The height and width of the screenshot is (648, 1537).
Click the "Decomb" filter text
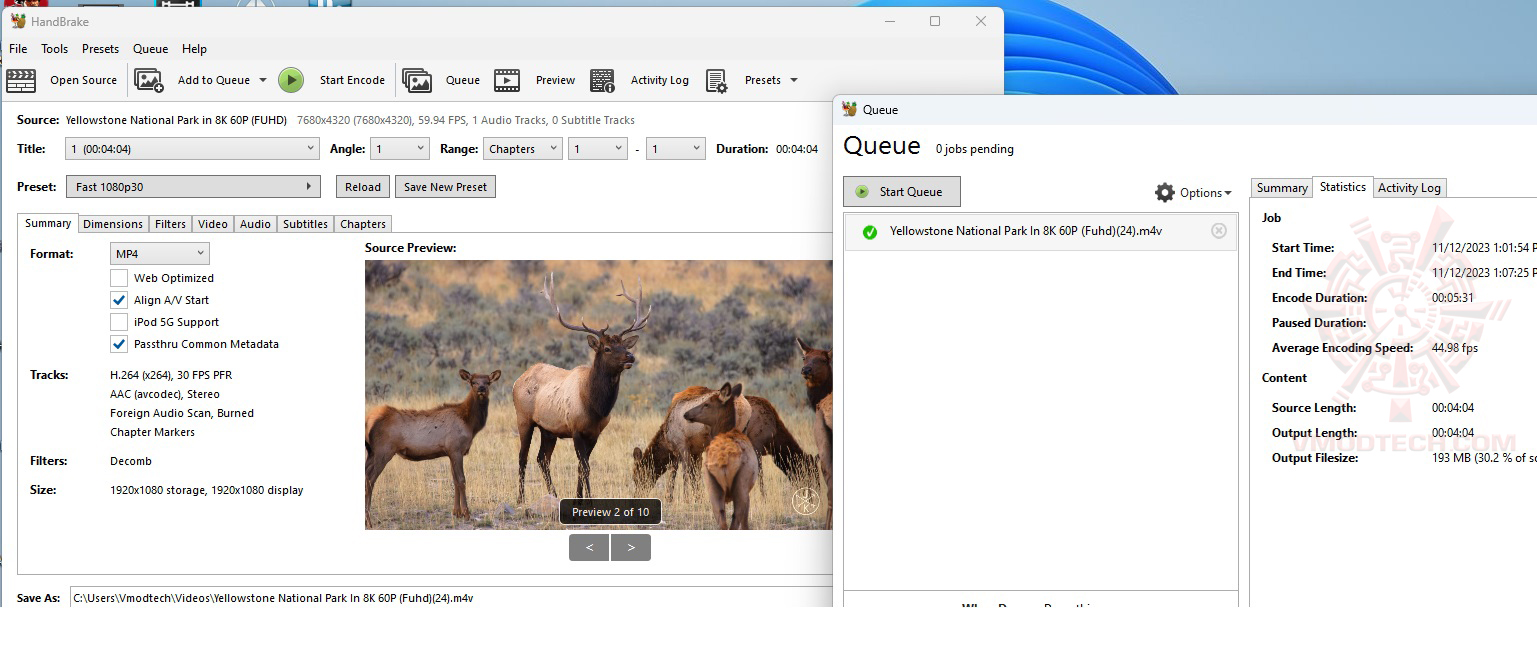[131, 461]
